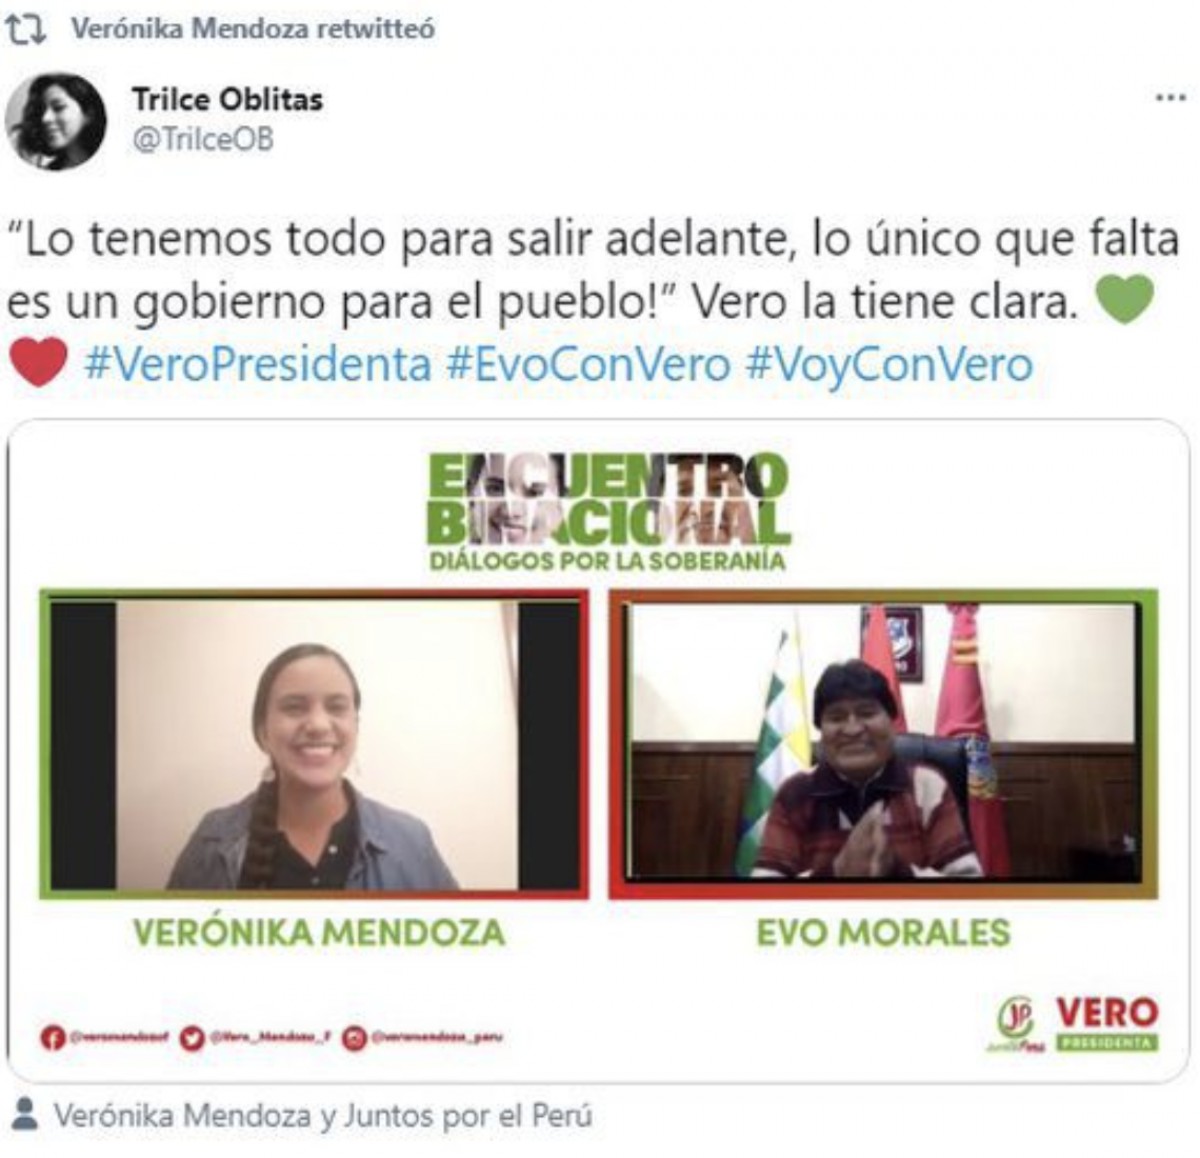Click the person icon beside the tagged names
The width and height of the screenshot is (1200, 1158).
coord(26,1115)
